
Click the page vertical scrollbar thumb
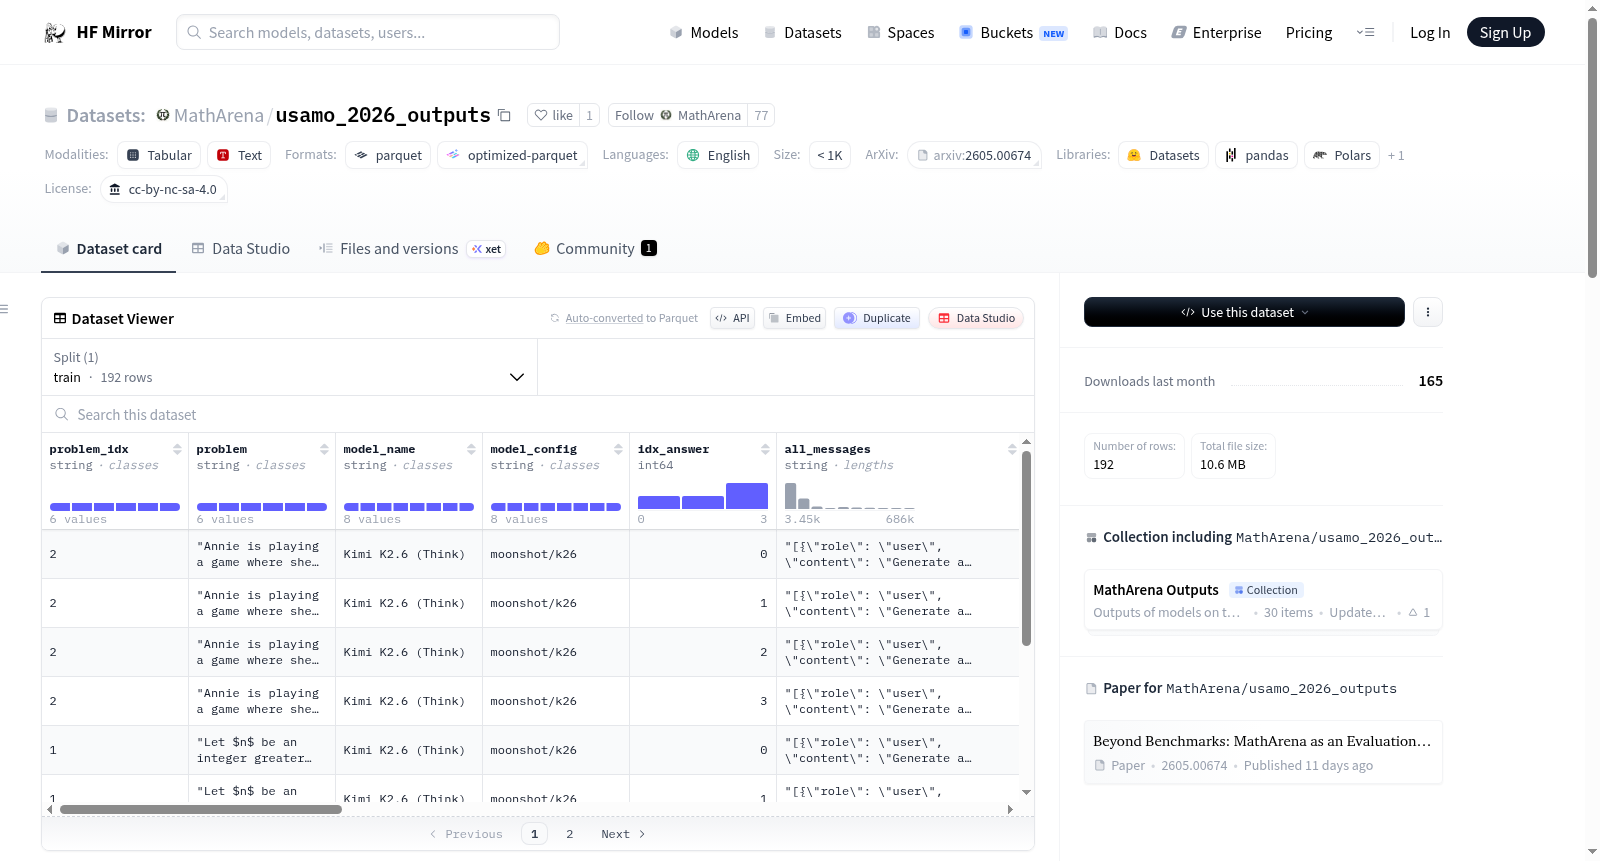point(1592,148)
